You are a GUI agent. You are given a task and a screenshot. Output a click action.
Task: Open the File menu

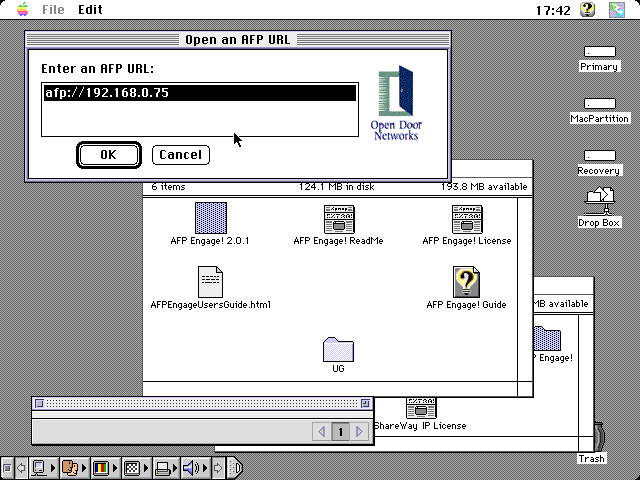[53, 9]
